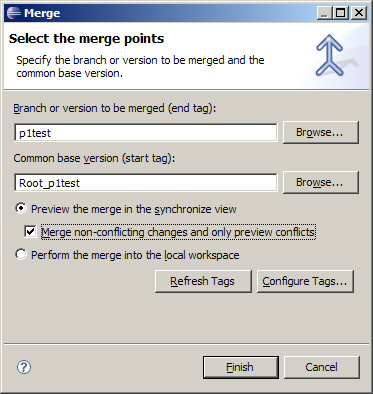Screen dimensions: 373x394
Task: Click the end tag field containing p1test
Action: pyautogui.click(x=146, y=133)
